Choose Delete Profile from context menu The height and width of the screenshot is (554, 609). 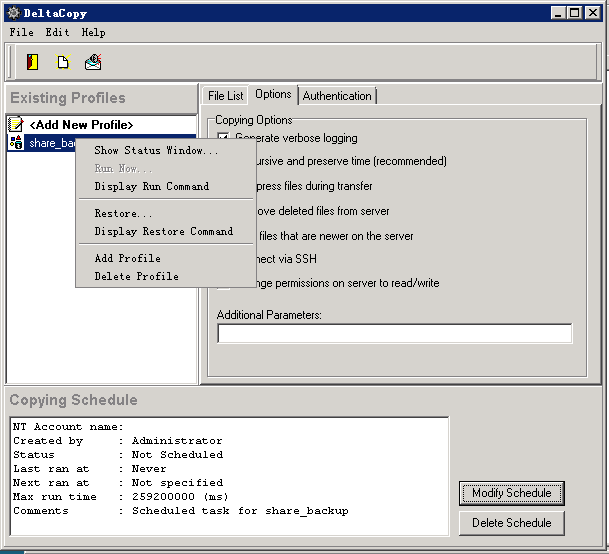coord(136,276)
